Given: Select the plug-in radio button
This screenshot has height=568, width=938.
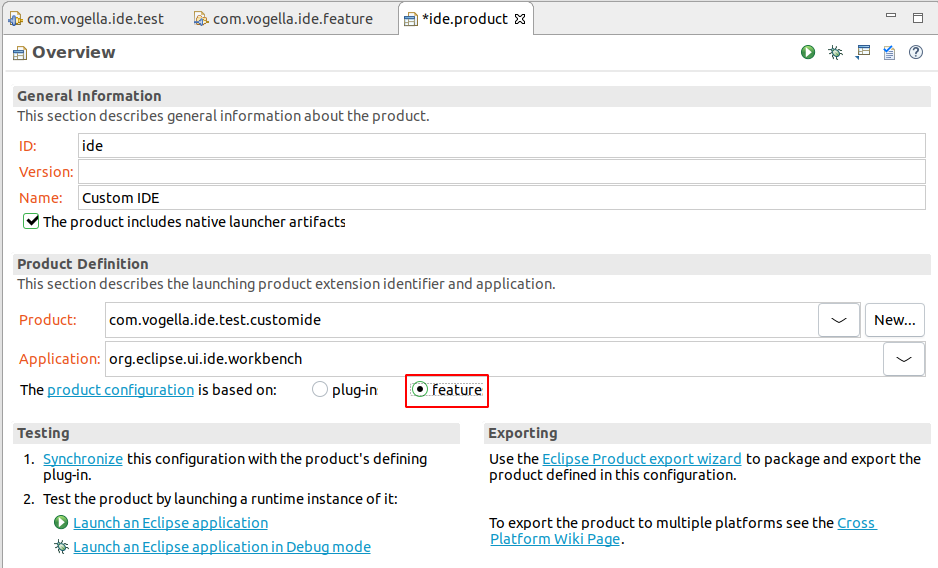Looking at the screenshot, I should pos(320,390).
